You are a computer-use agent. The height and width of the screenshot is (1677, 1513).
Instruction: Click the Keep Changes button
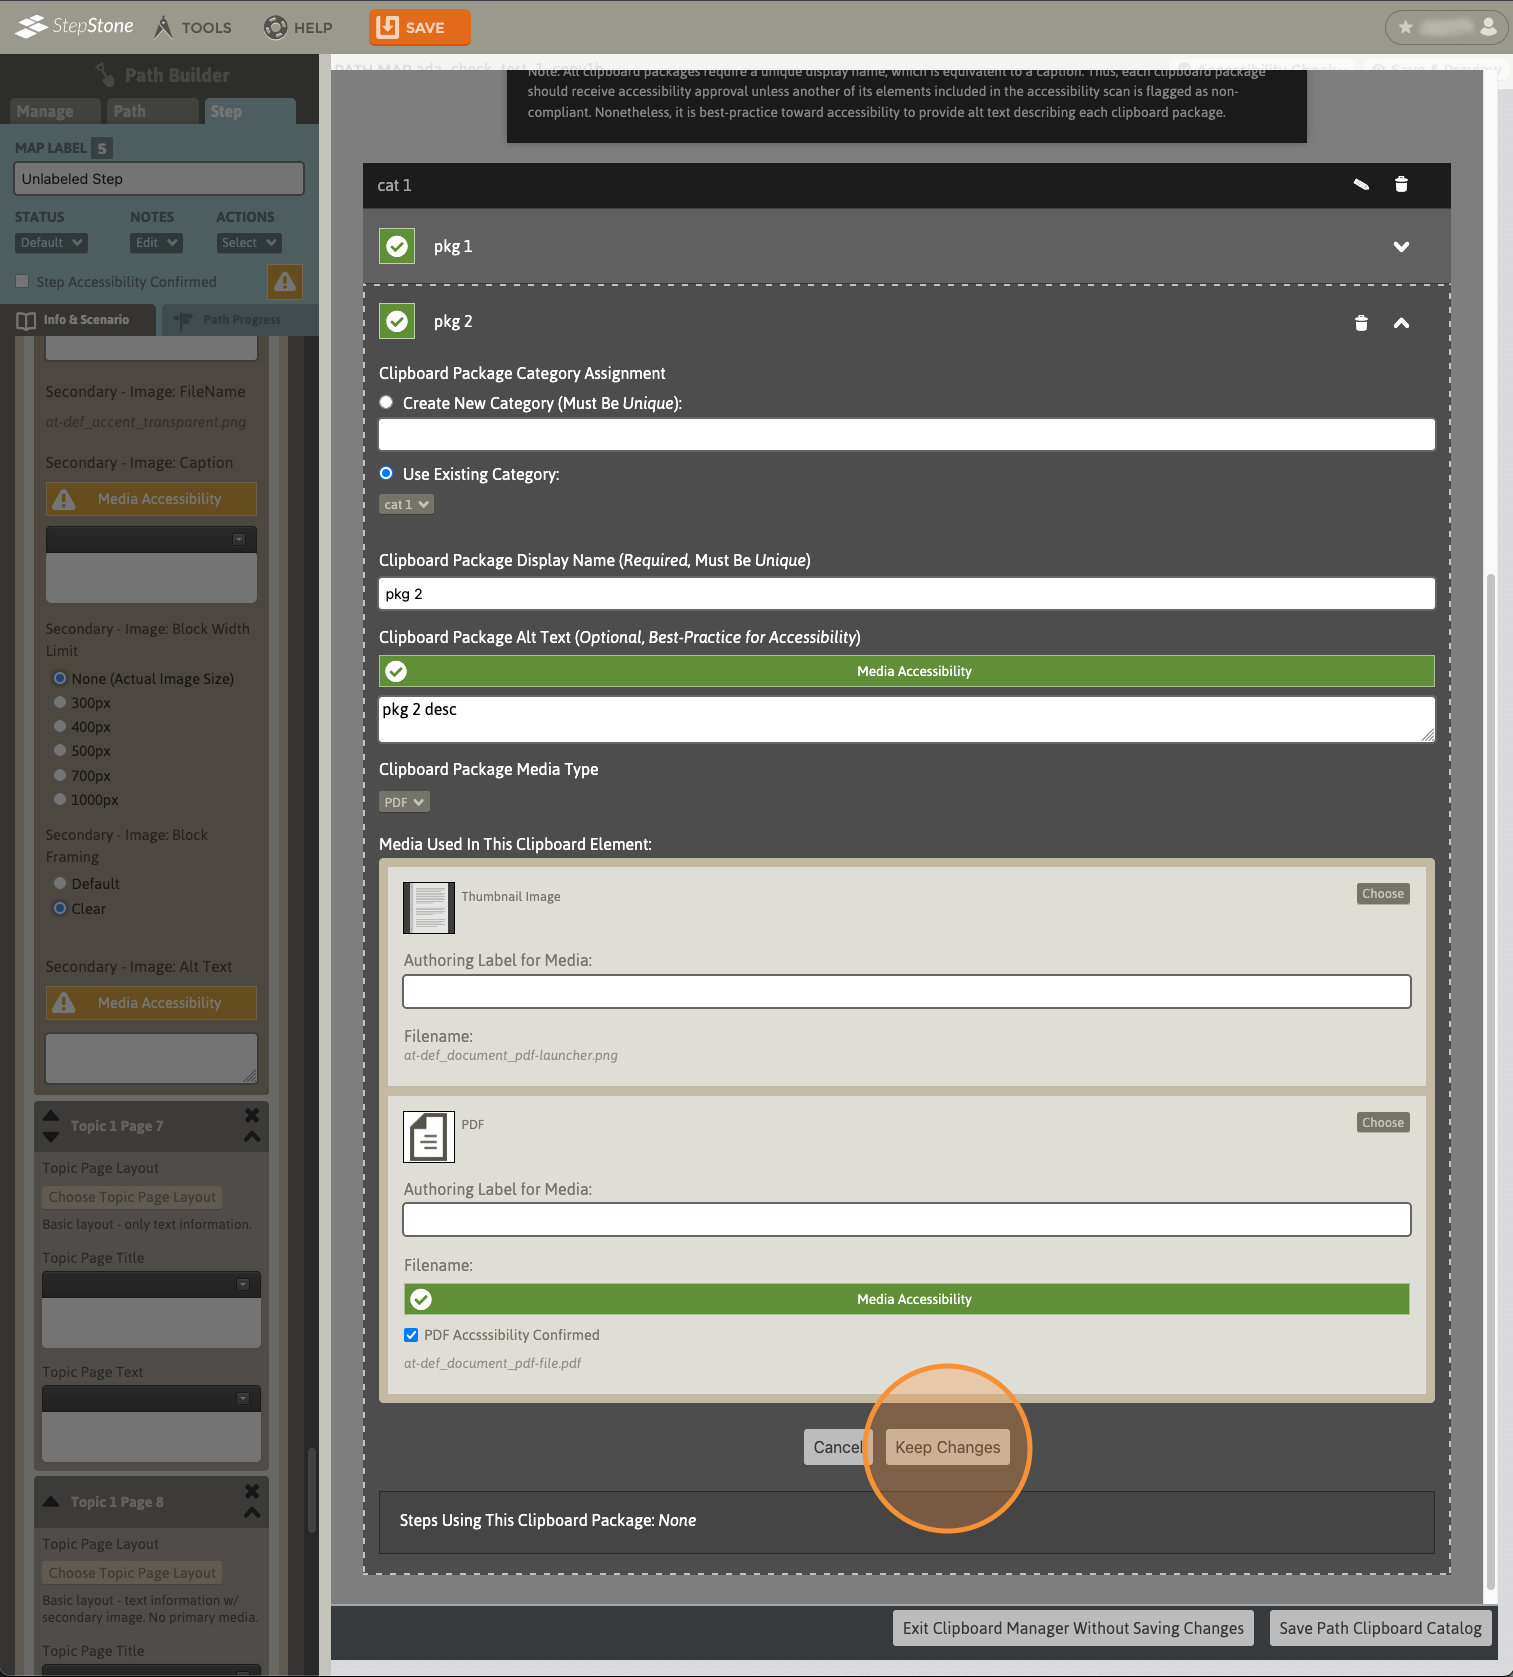point(947,1447)
